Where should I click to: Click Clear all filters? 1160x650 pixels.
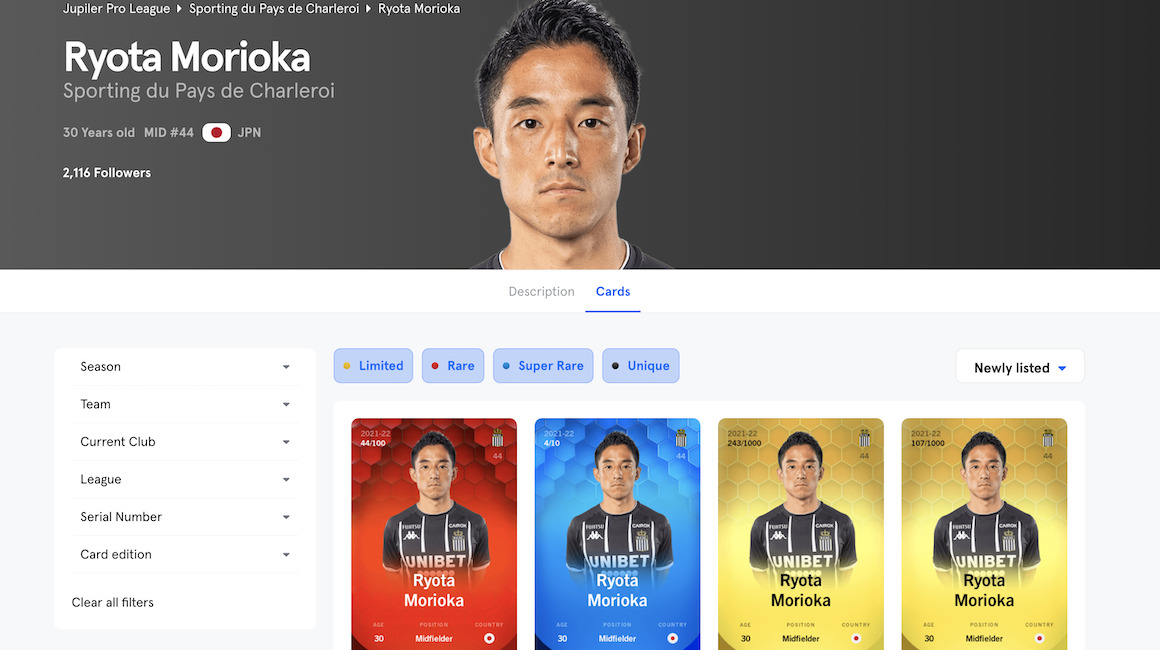[112, 603]
